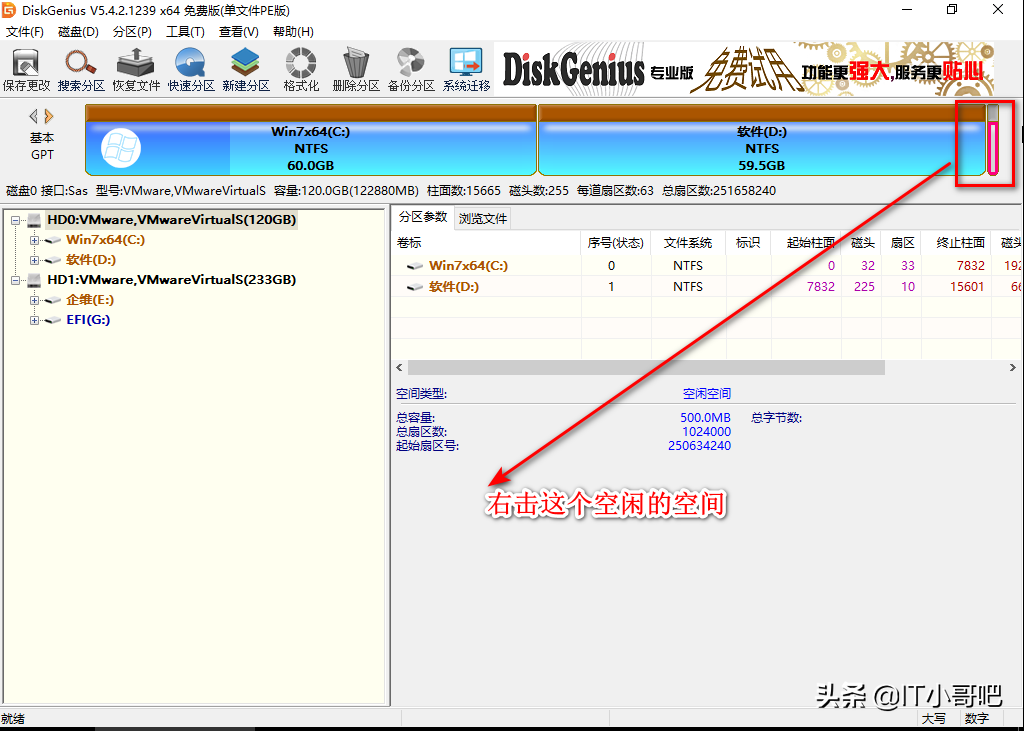Click the ending cylinder value 15601
Viewport: 1024px width, 731px height.
pos(967,287)
